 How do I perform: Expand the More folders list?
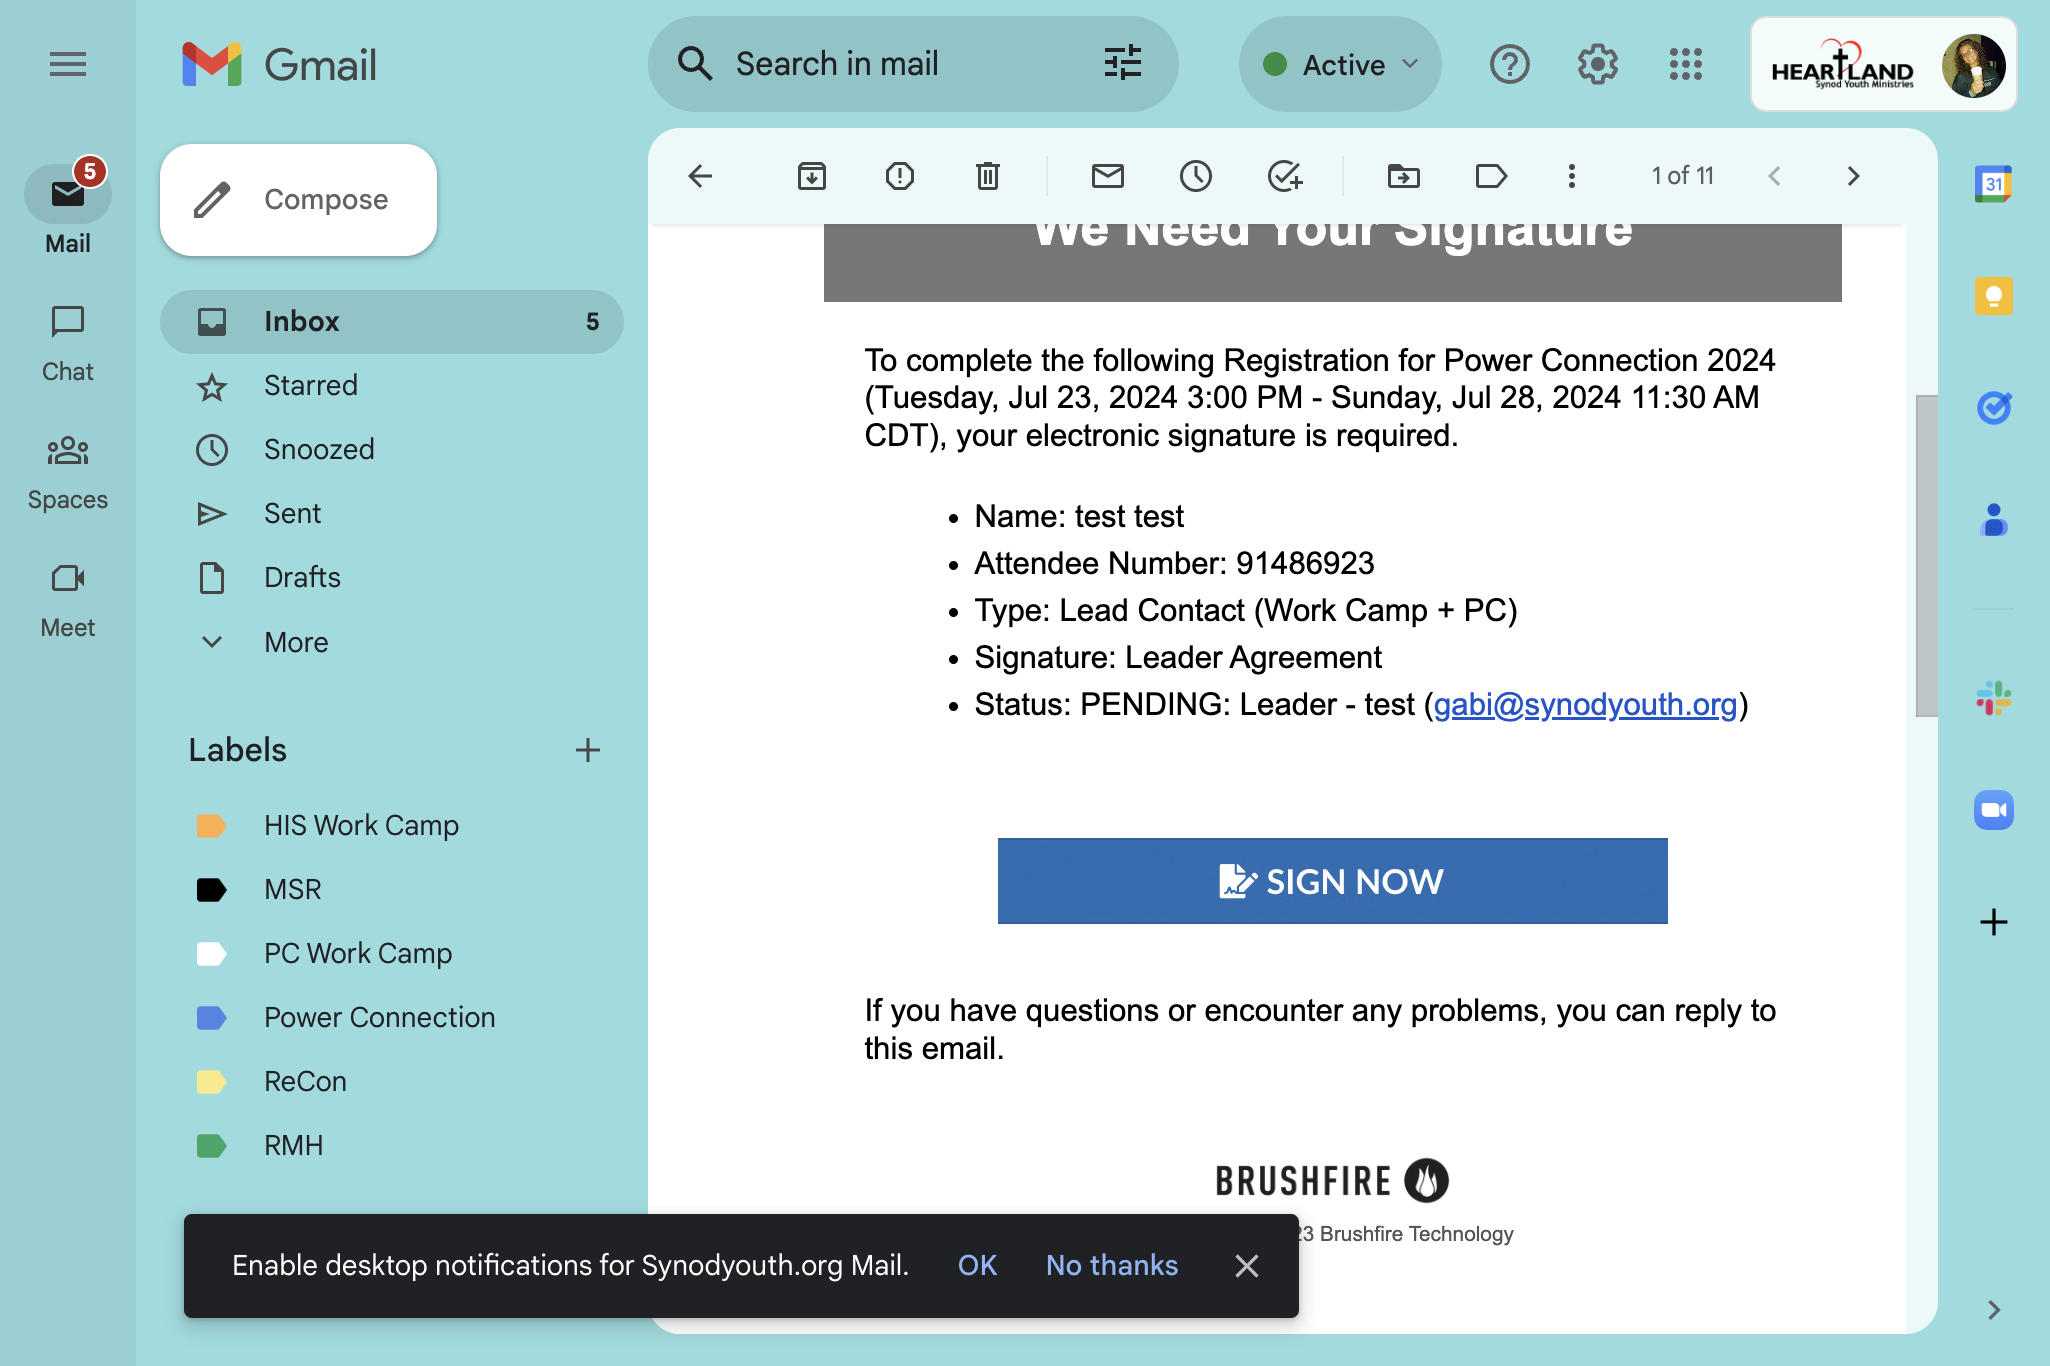[x=296, y=642]
